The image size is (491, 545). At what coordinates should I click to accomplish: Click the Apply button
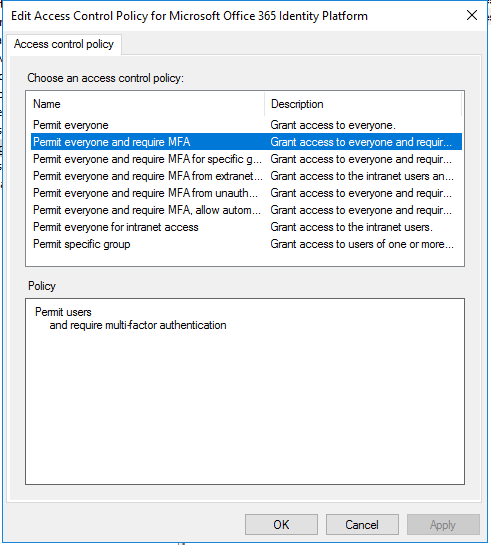pos(443,524)
